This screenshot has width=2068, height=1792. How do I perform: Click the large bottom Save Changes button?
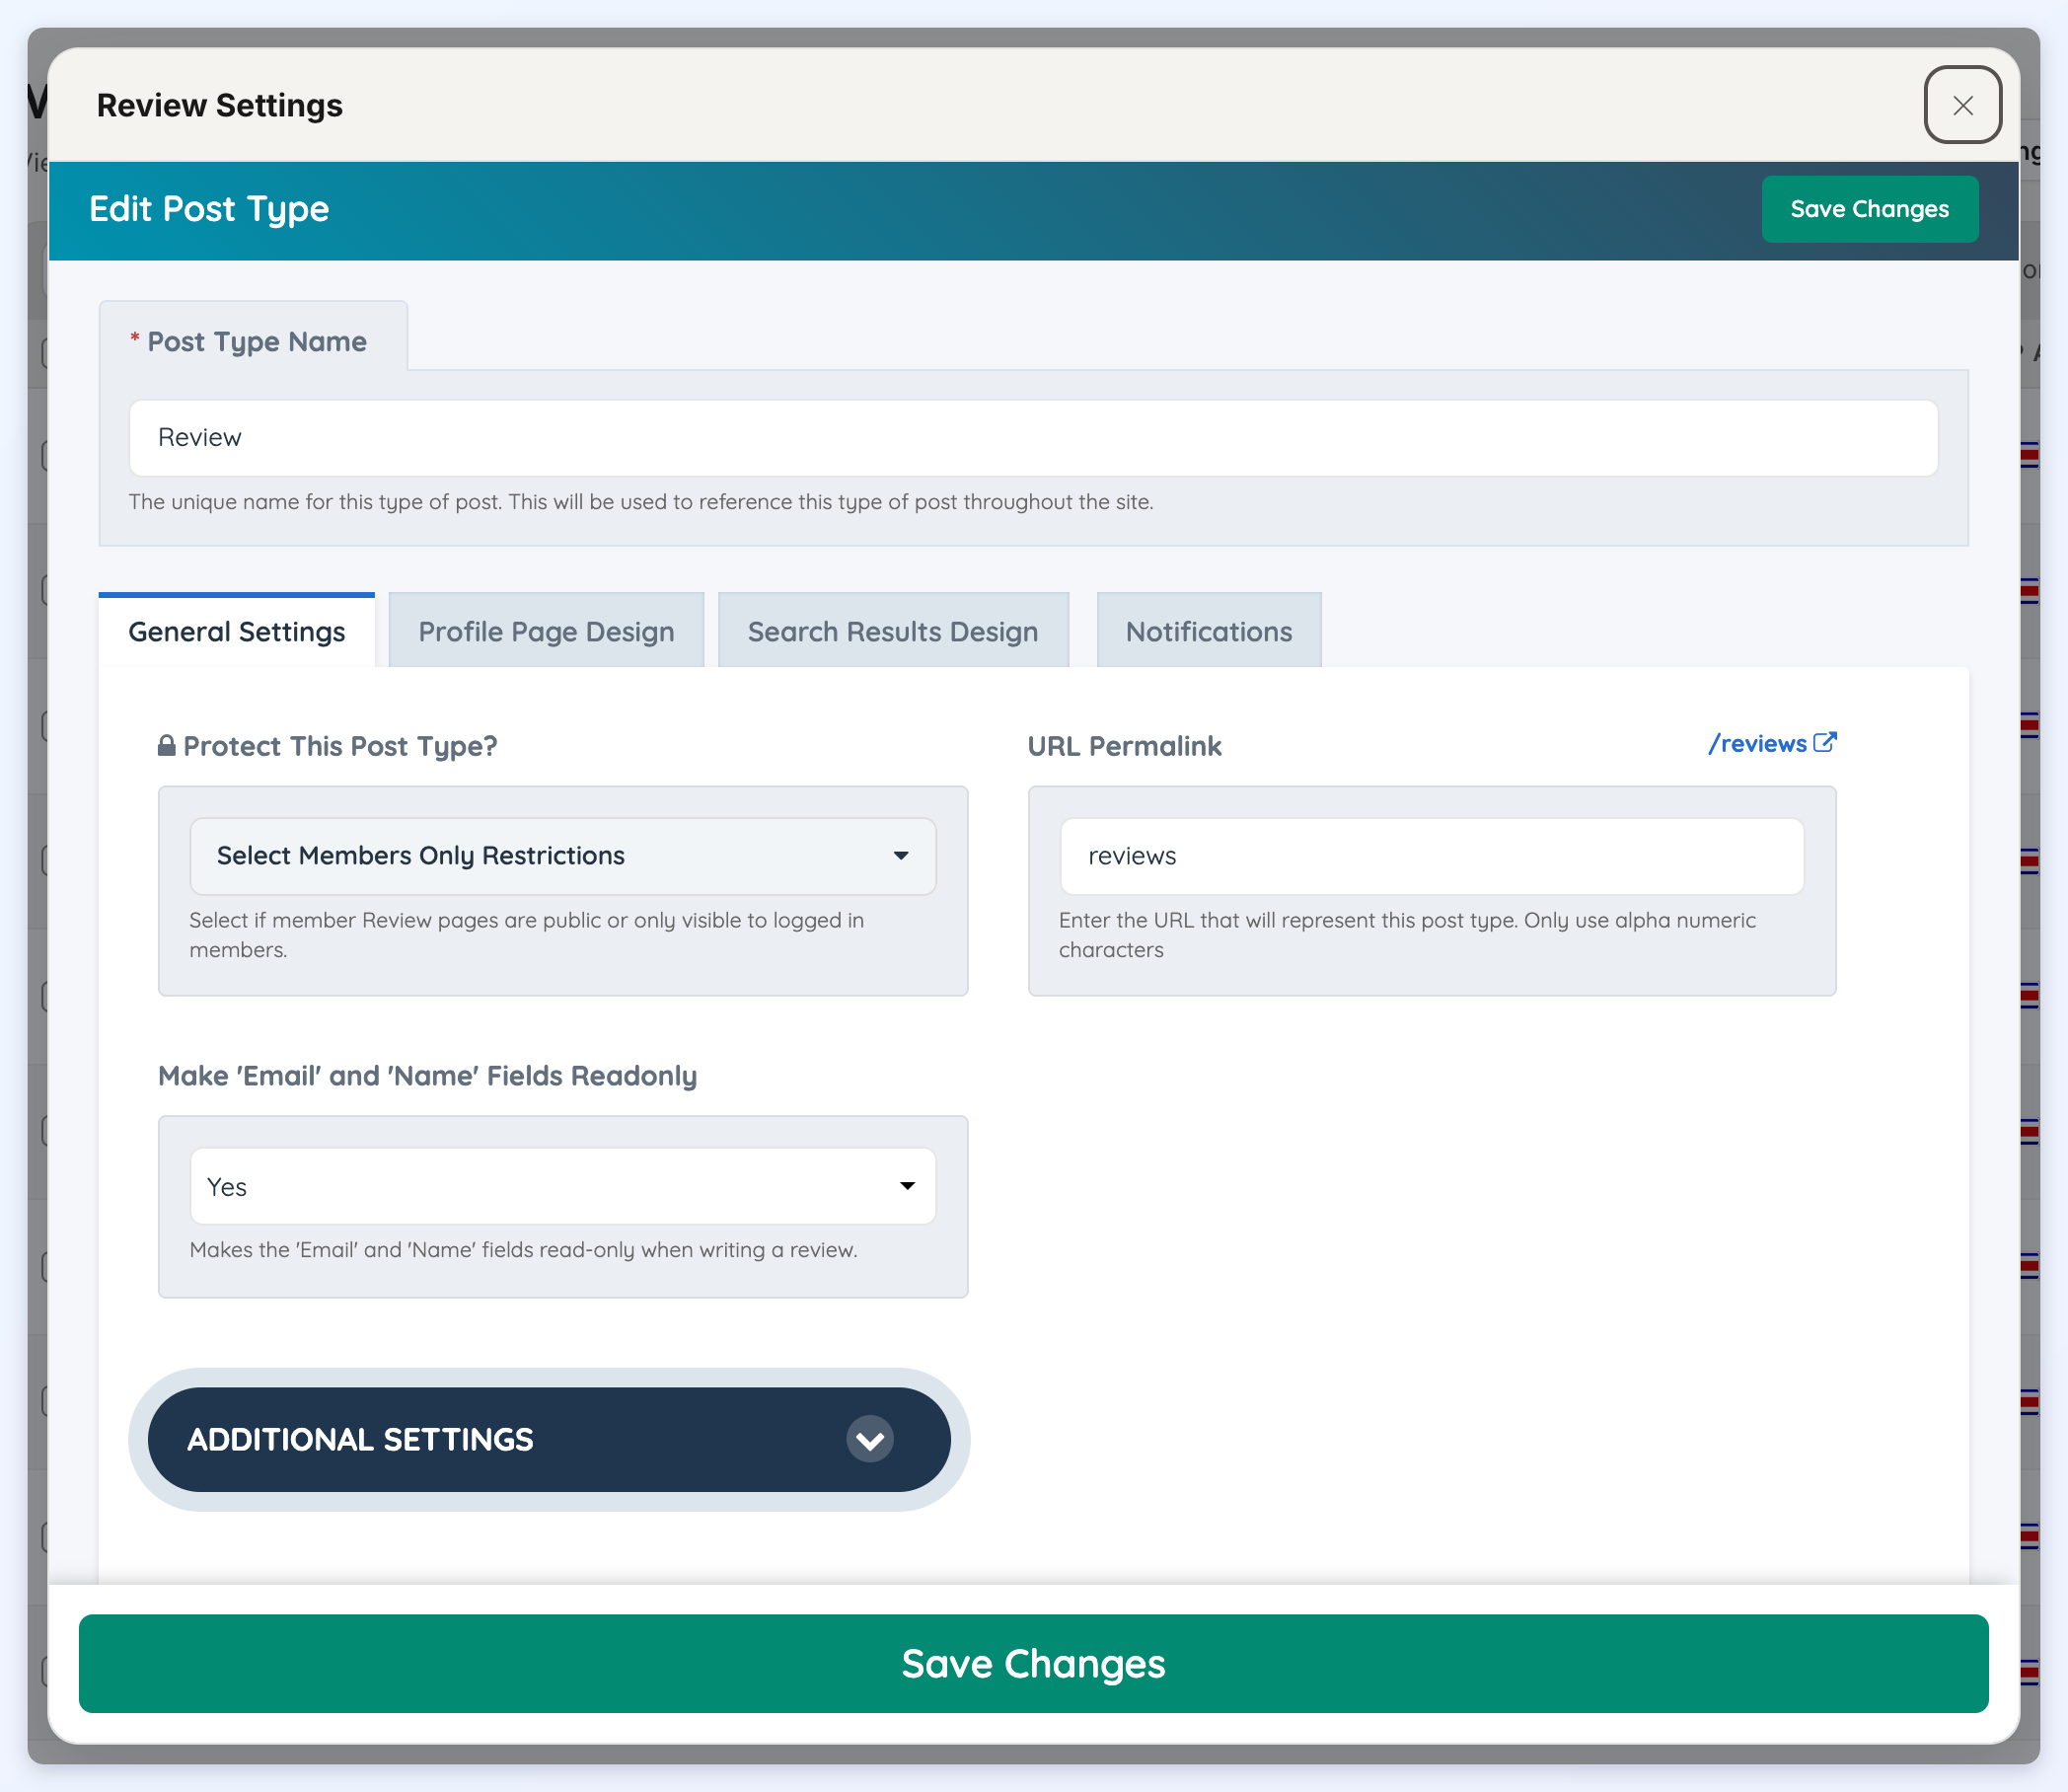point(1033,1663)
